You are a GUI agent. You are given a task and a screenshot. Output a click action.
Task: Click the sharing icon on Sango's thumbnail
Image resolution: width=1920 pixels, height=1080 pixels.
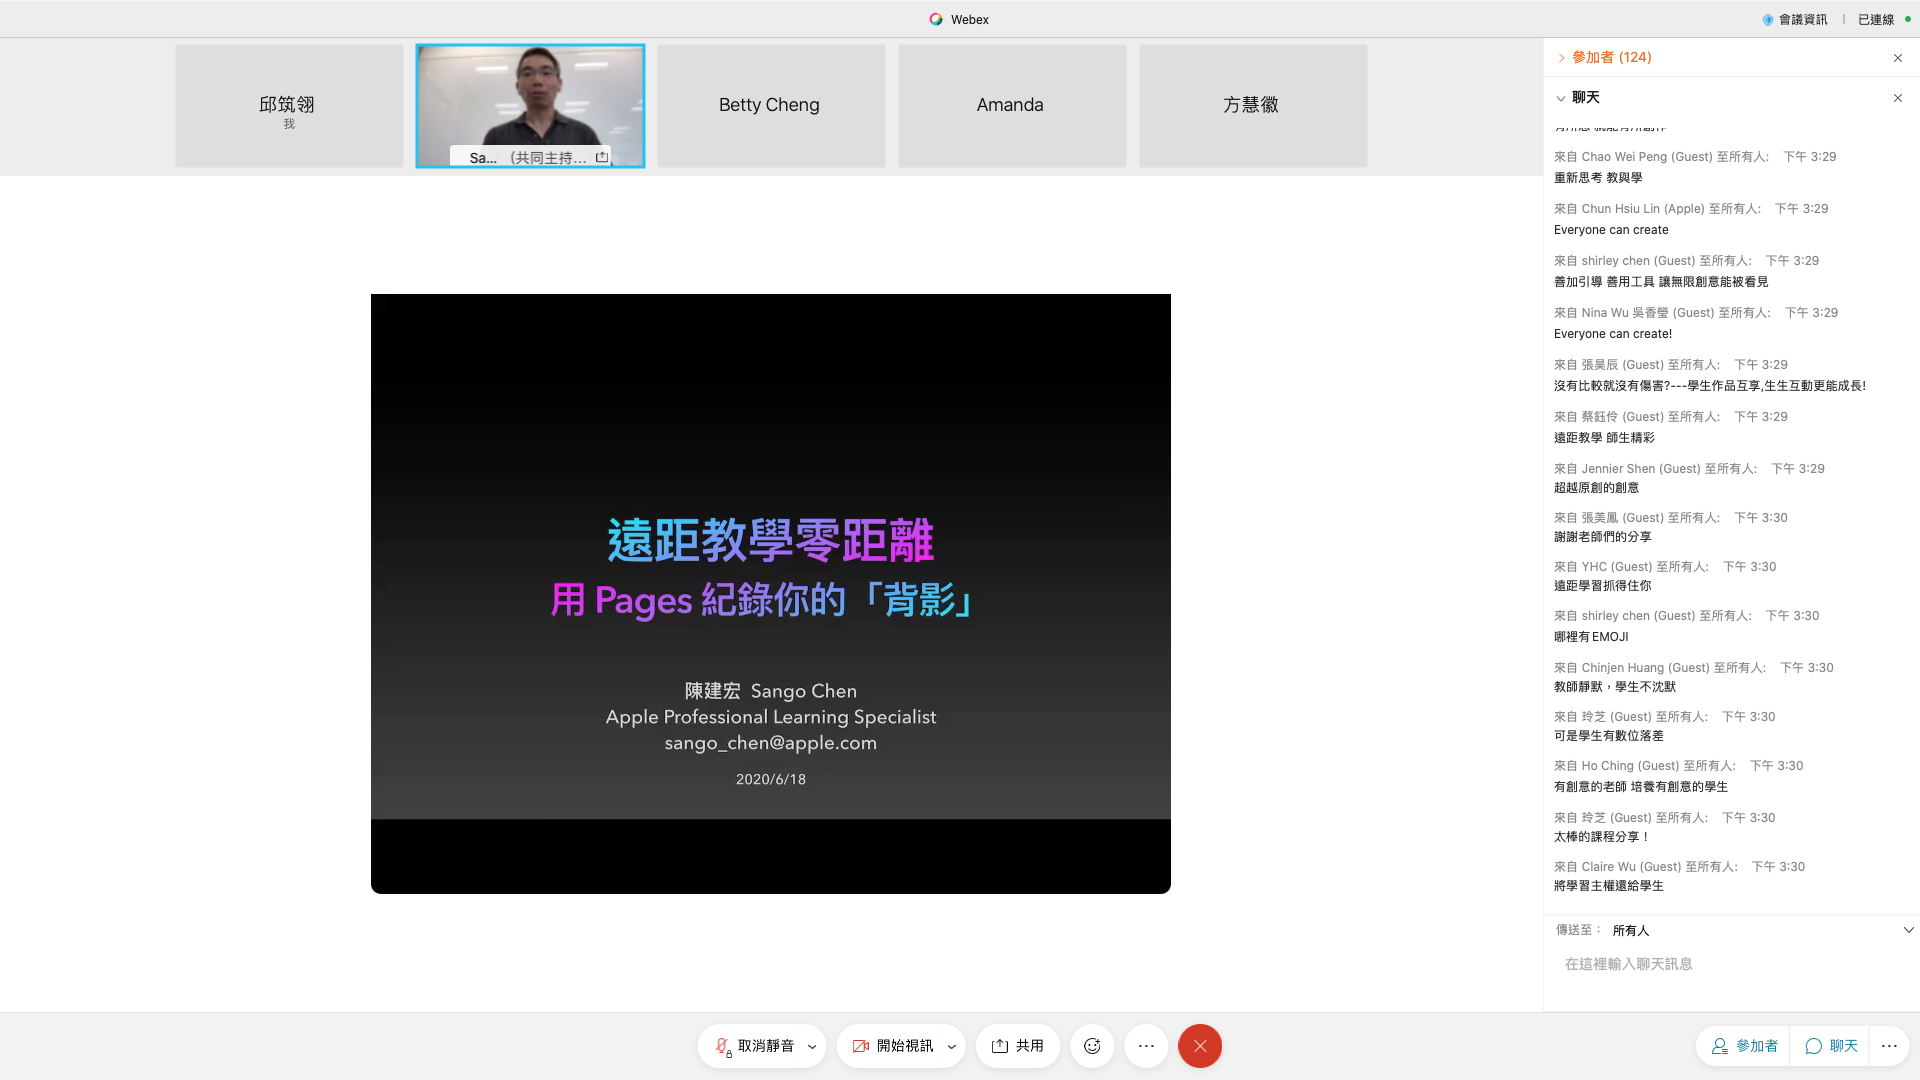tap(602, 157)
